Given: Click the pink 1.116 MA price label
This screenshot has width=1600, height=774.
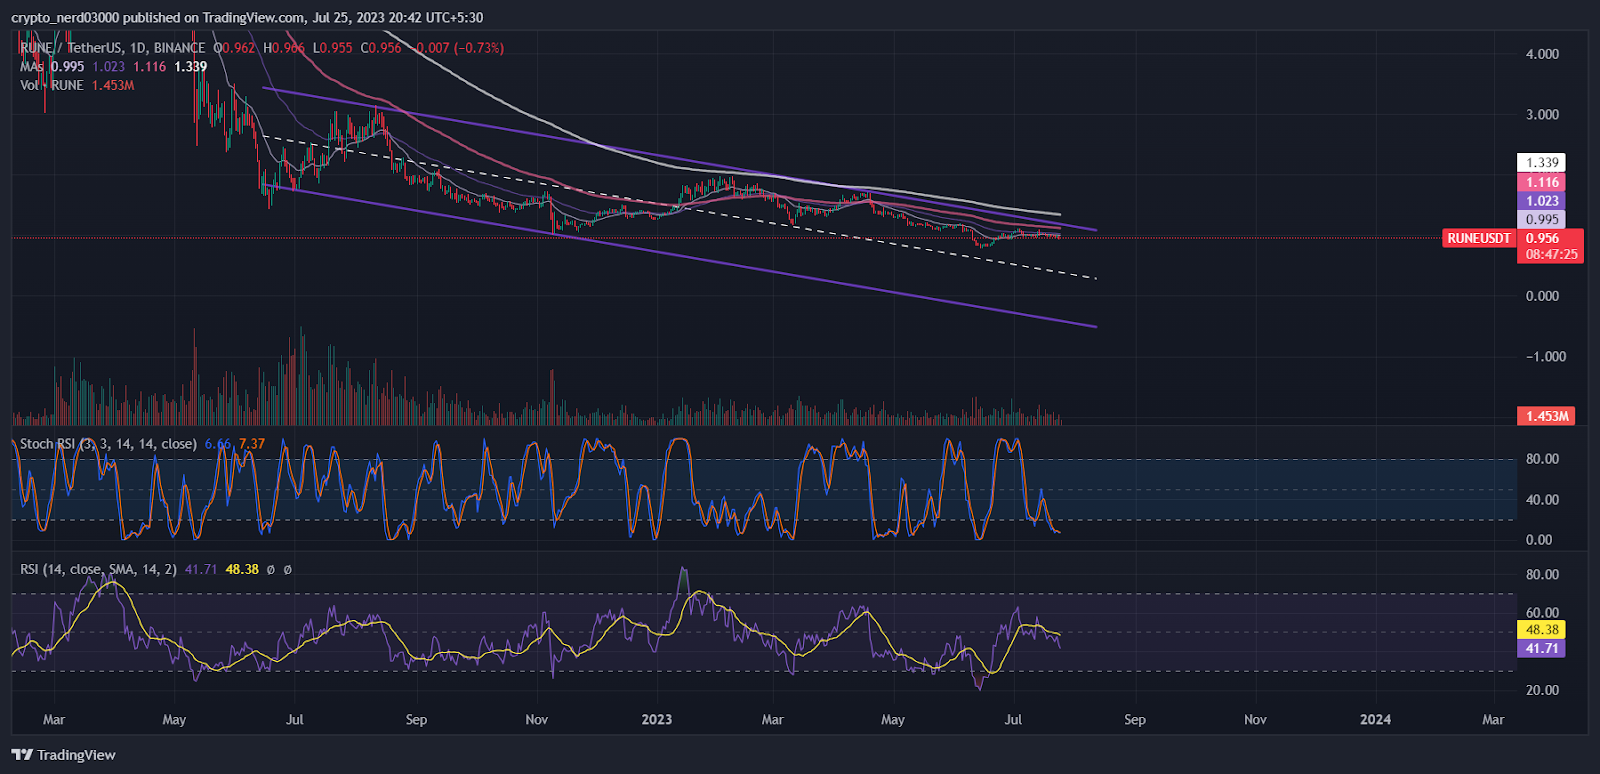Looking at the screenshot, I should [1542, 182].
